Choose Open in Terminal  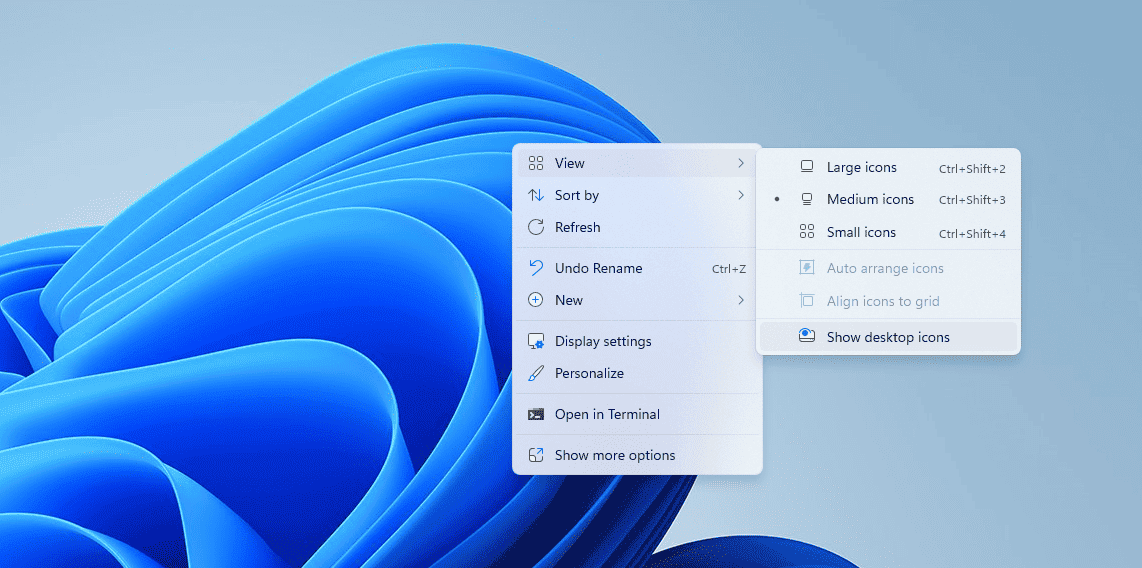click(x=637, y=414)
